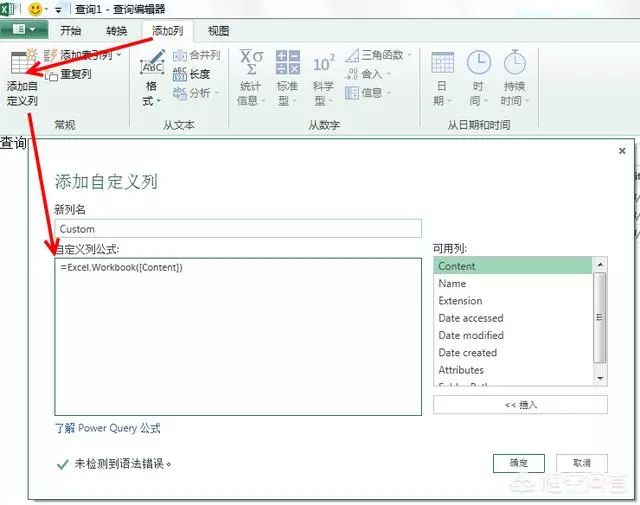Select 'Extension' in available columns list
This screenshot has width=640, height=505.
(513, 300)
